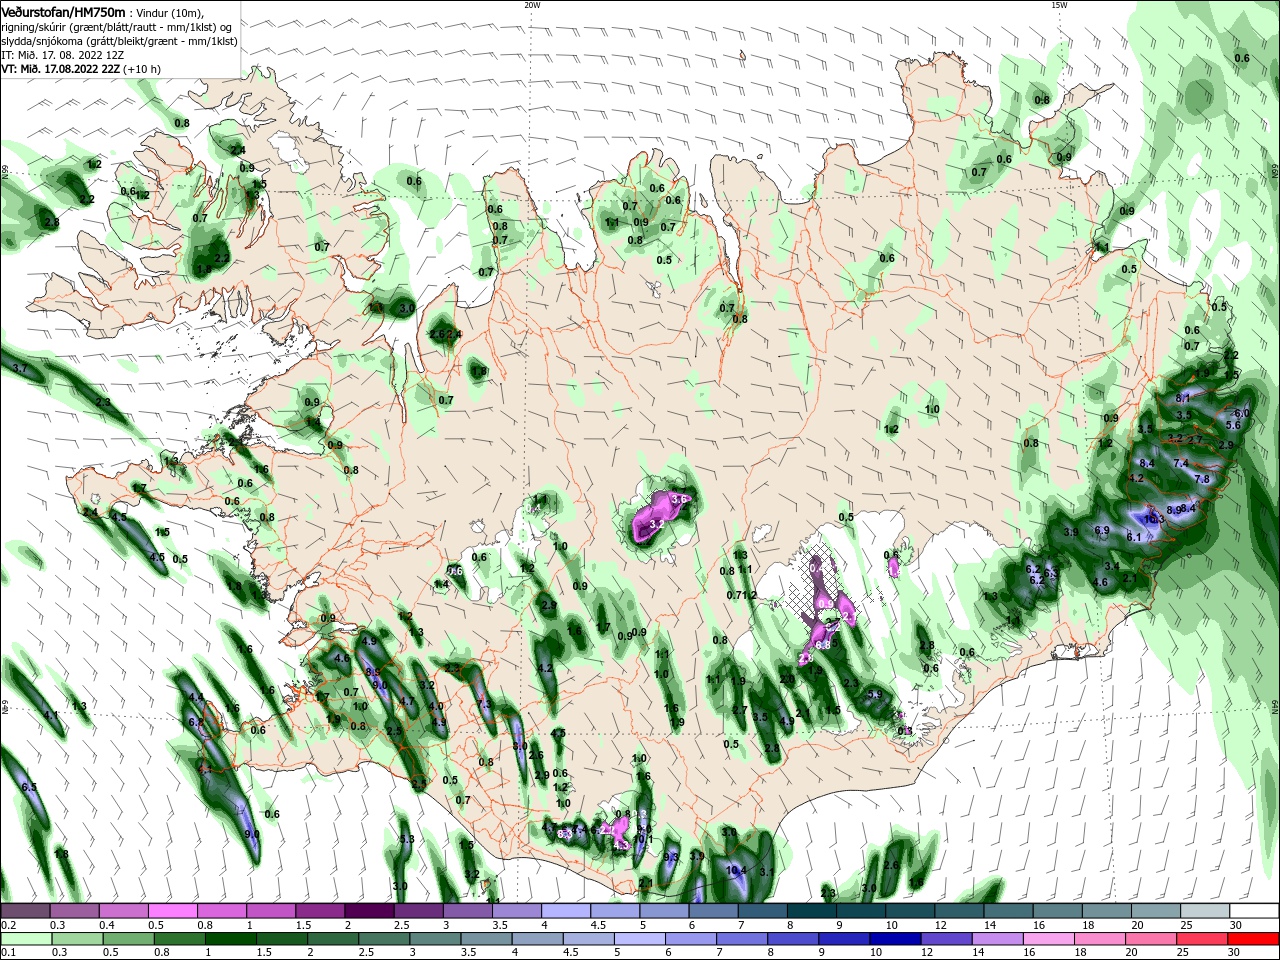Click the 8.1 rainfall value in the east

coord(1183,398)
